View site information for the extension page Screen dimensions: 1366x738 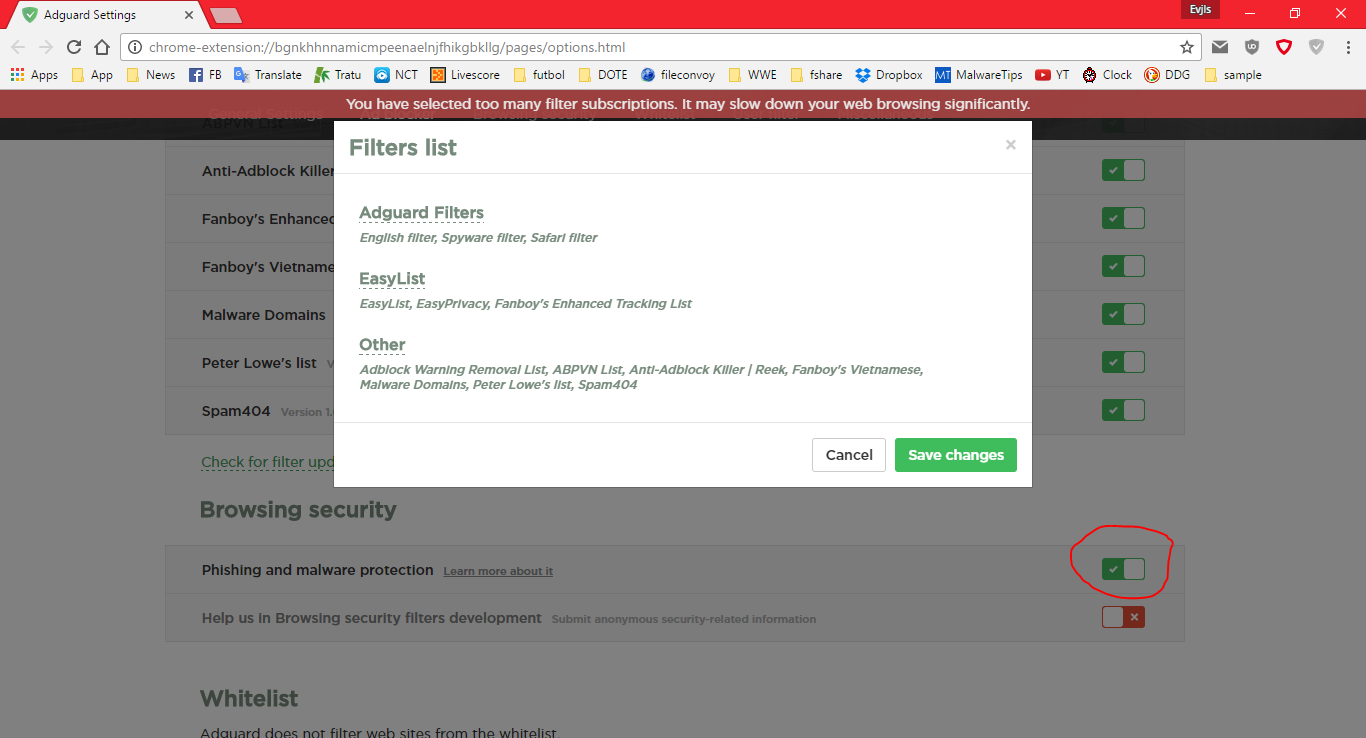[x=136, y=47]
